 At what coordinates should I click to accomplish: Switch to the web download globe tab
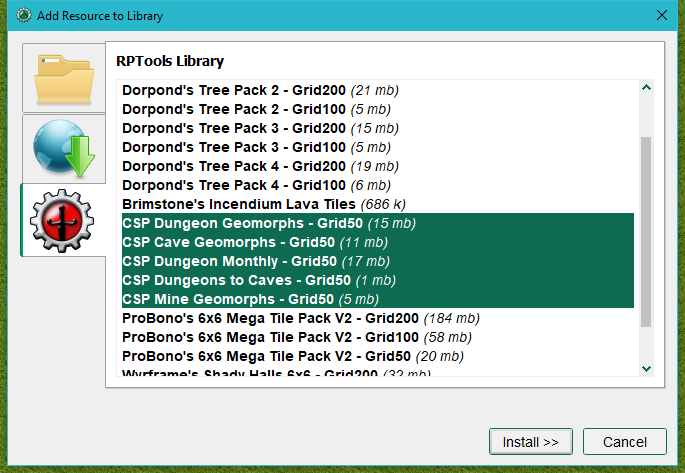tap(64, 148)
